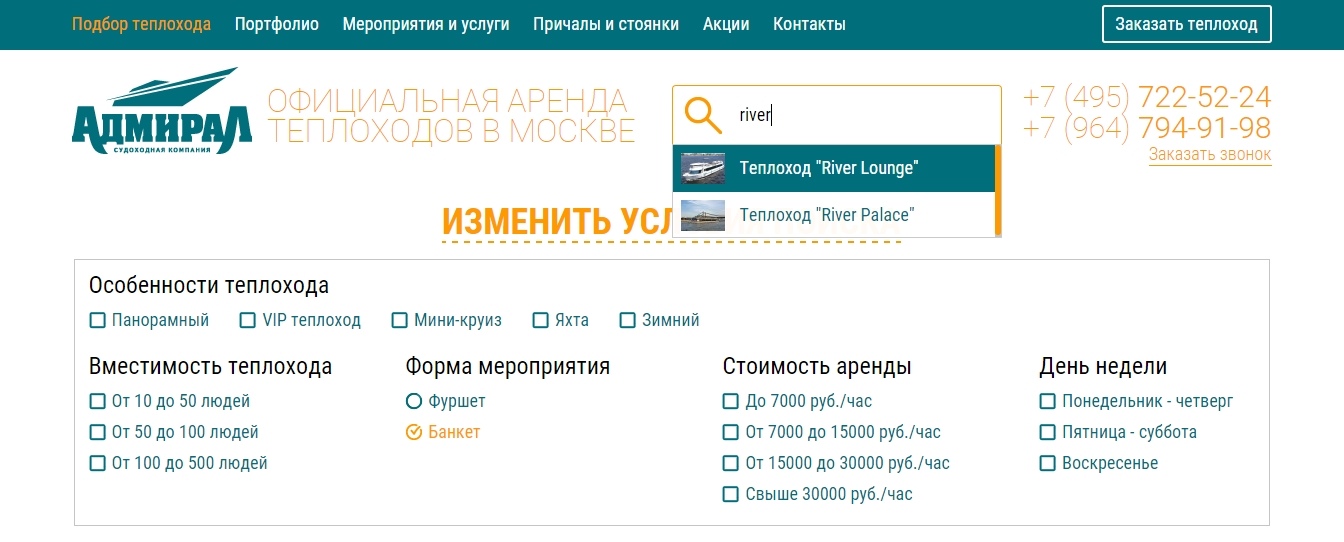Check the Яхта feature option
Viewport: 1344px width, 542px height.
[541, 321]
